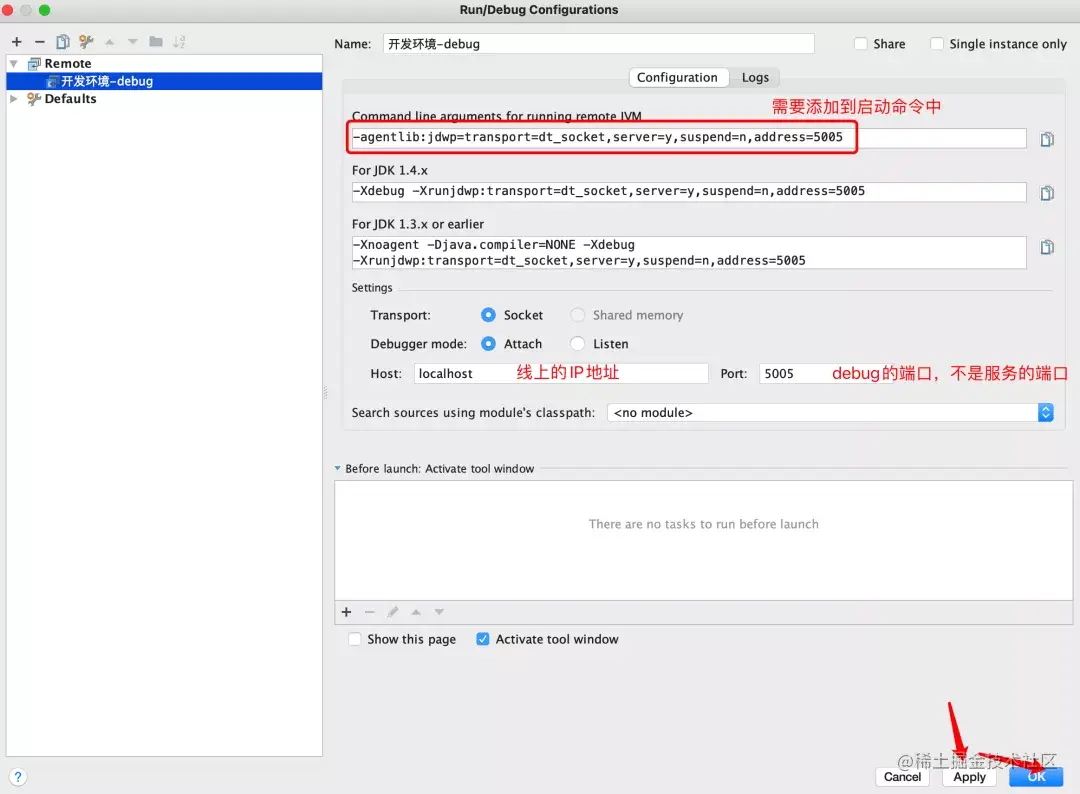The width and height of the screenshot is (1080, 794).
Task: Add a new configuration with plus icon
Action: pyautogui.click(x=17, y=42)
